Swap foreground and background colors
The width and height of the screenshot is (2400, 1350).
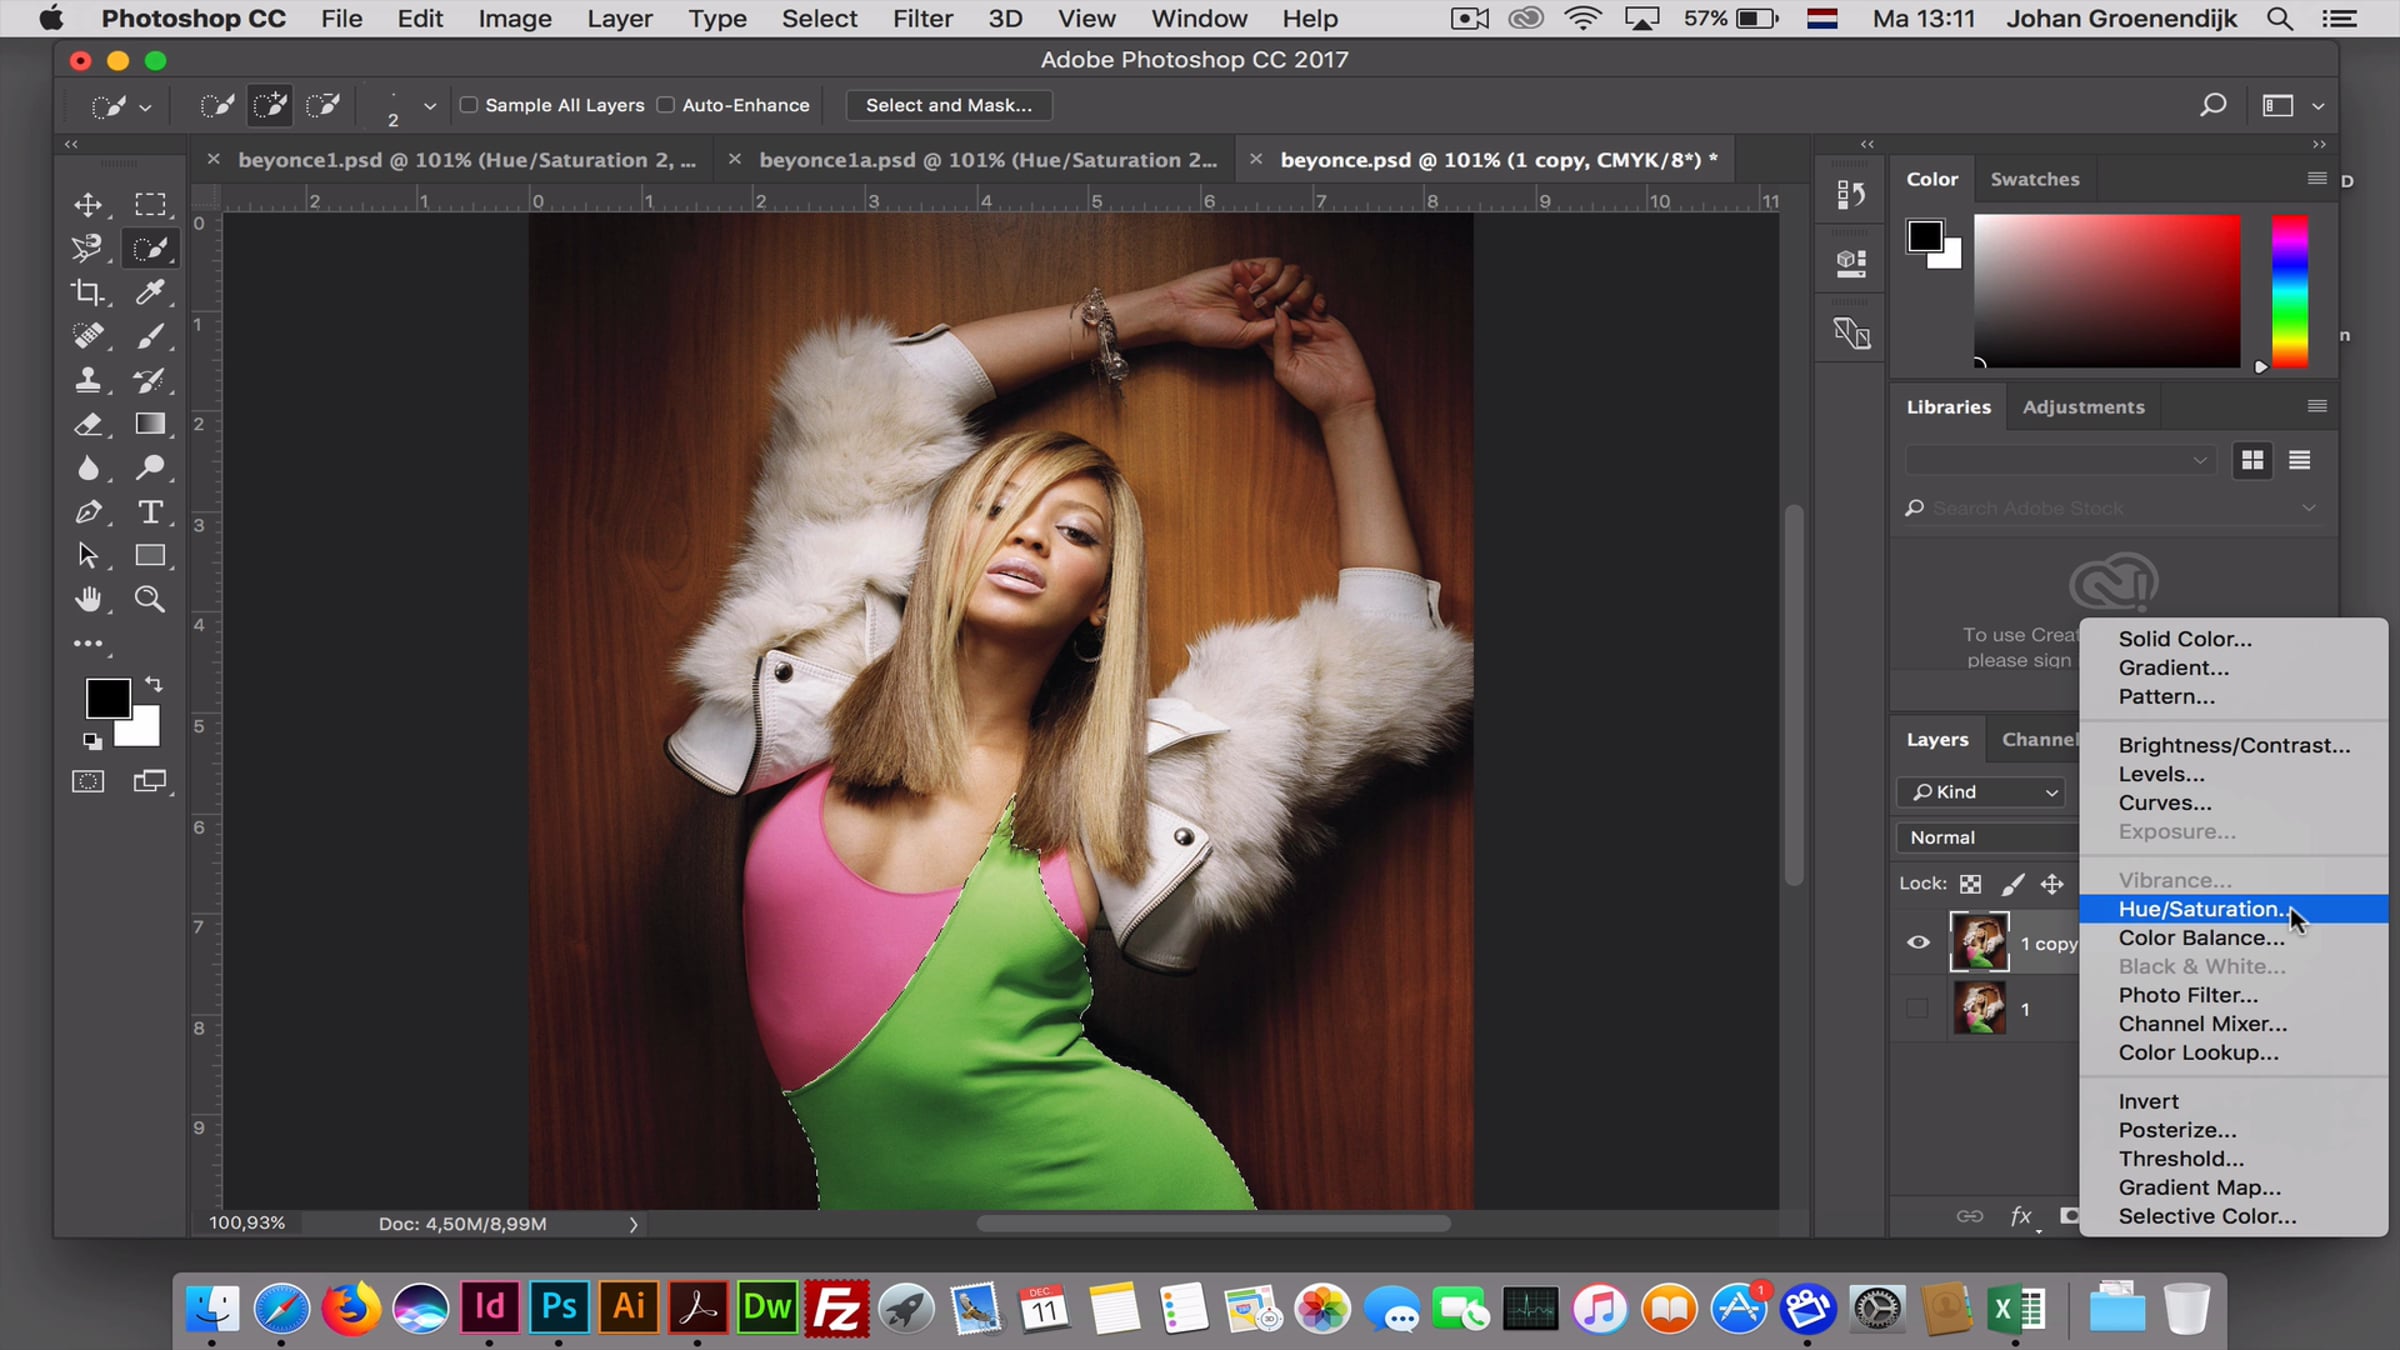154,685
